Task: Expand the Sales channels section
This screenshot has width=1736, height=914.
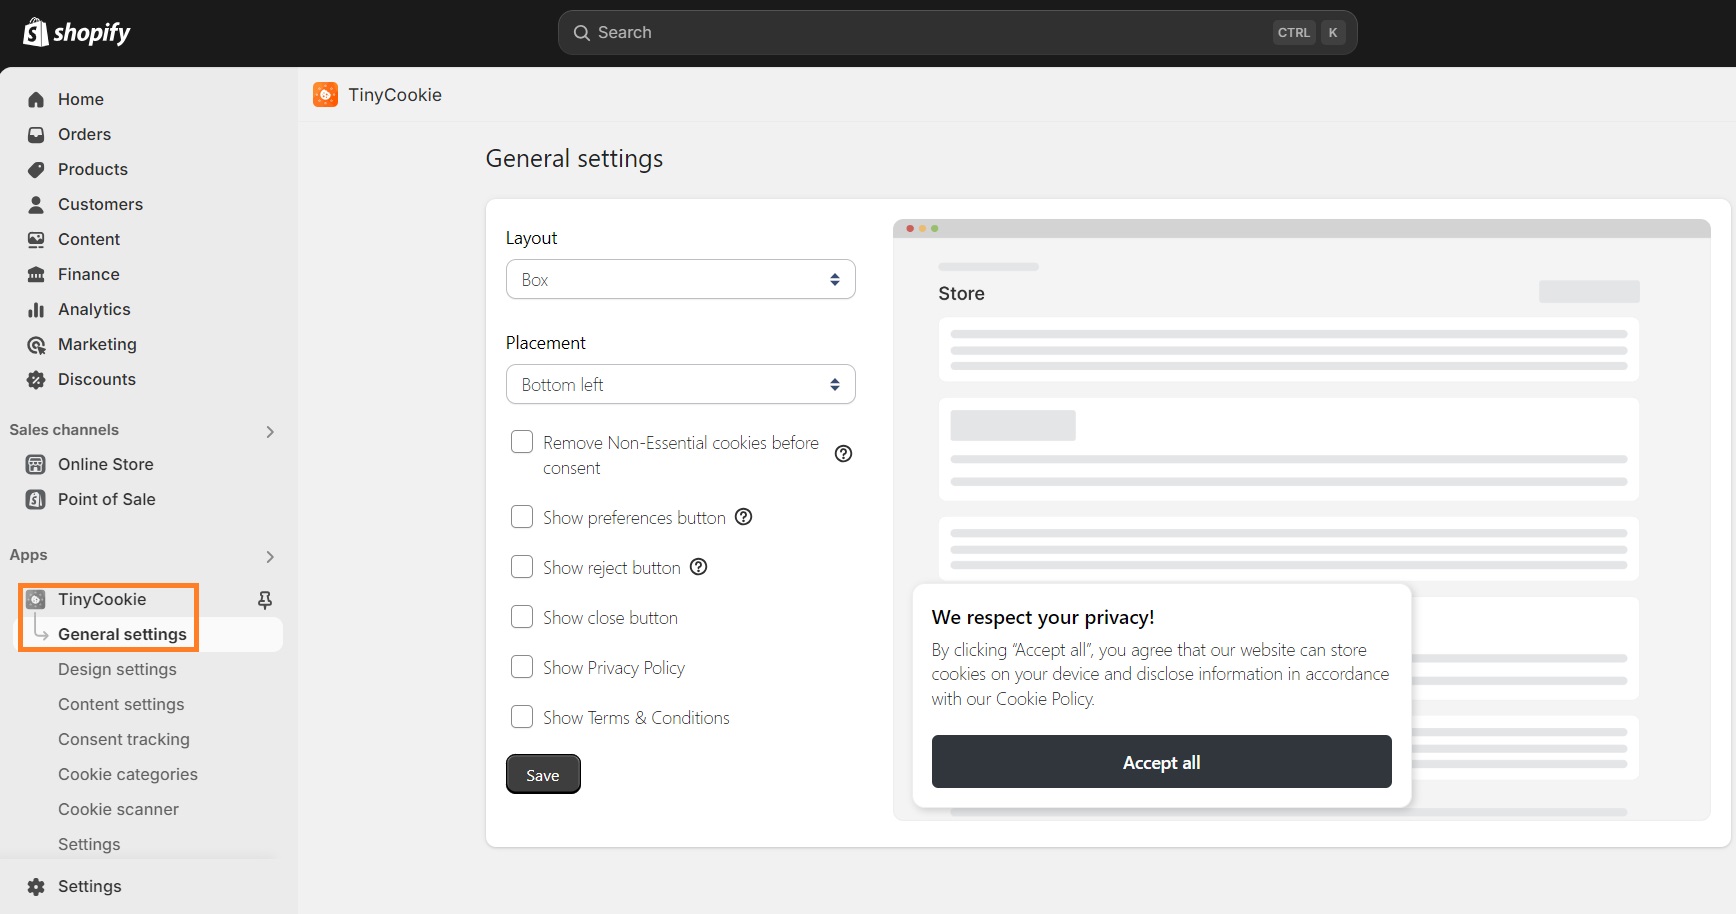Action: (x=270, y=431)
